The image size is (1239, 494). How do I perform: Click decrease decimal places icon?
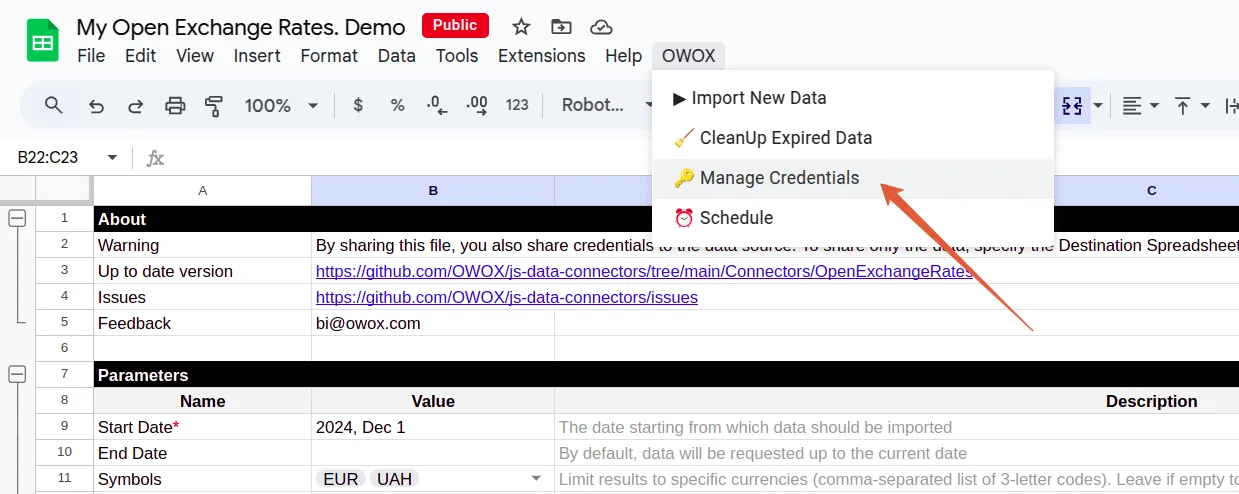436,105
